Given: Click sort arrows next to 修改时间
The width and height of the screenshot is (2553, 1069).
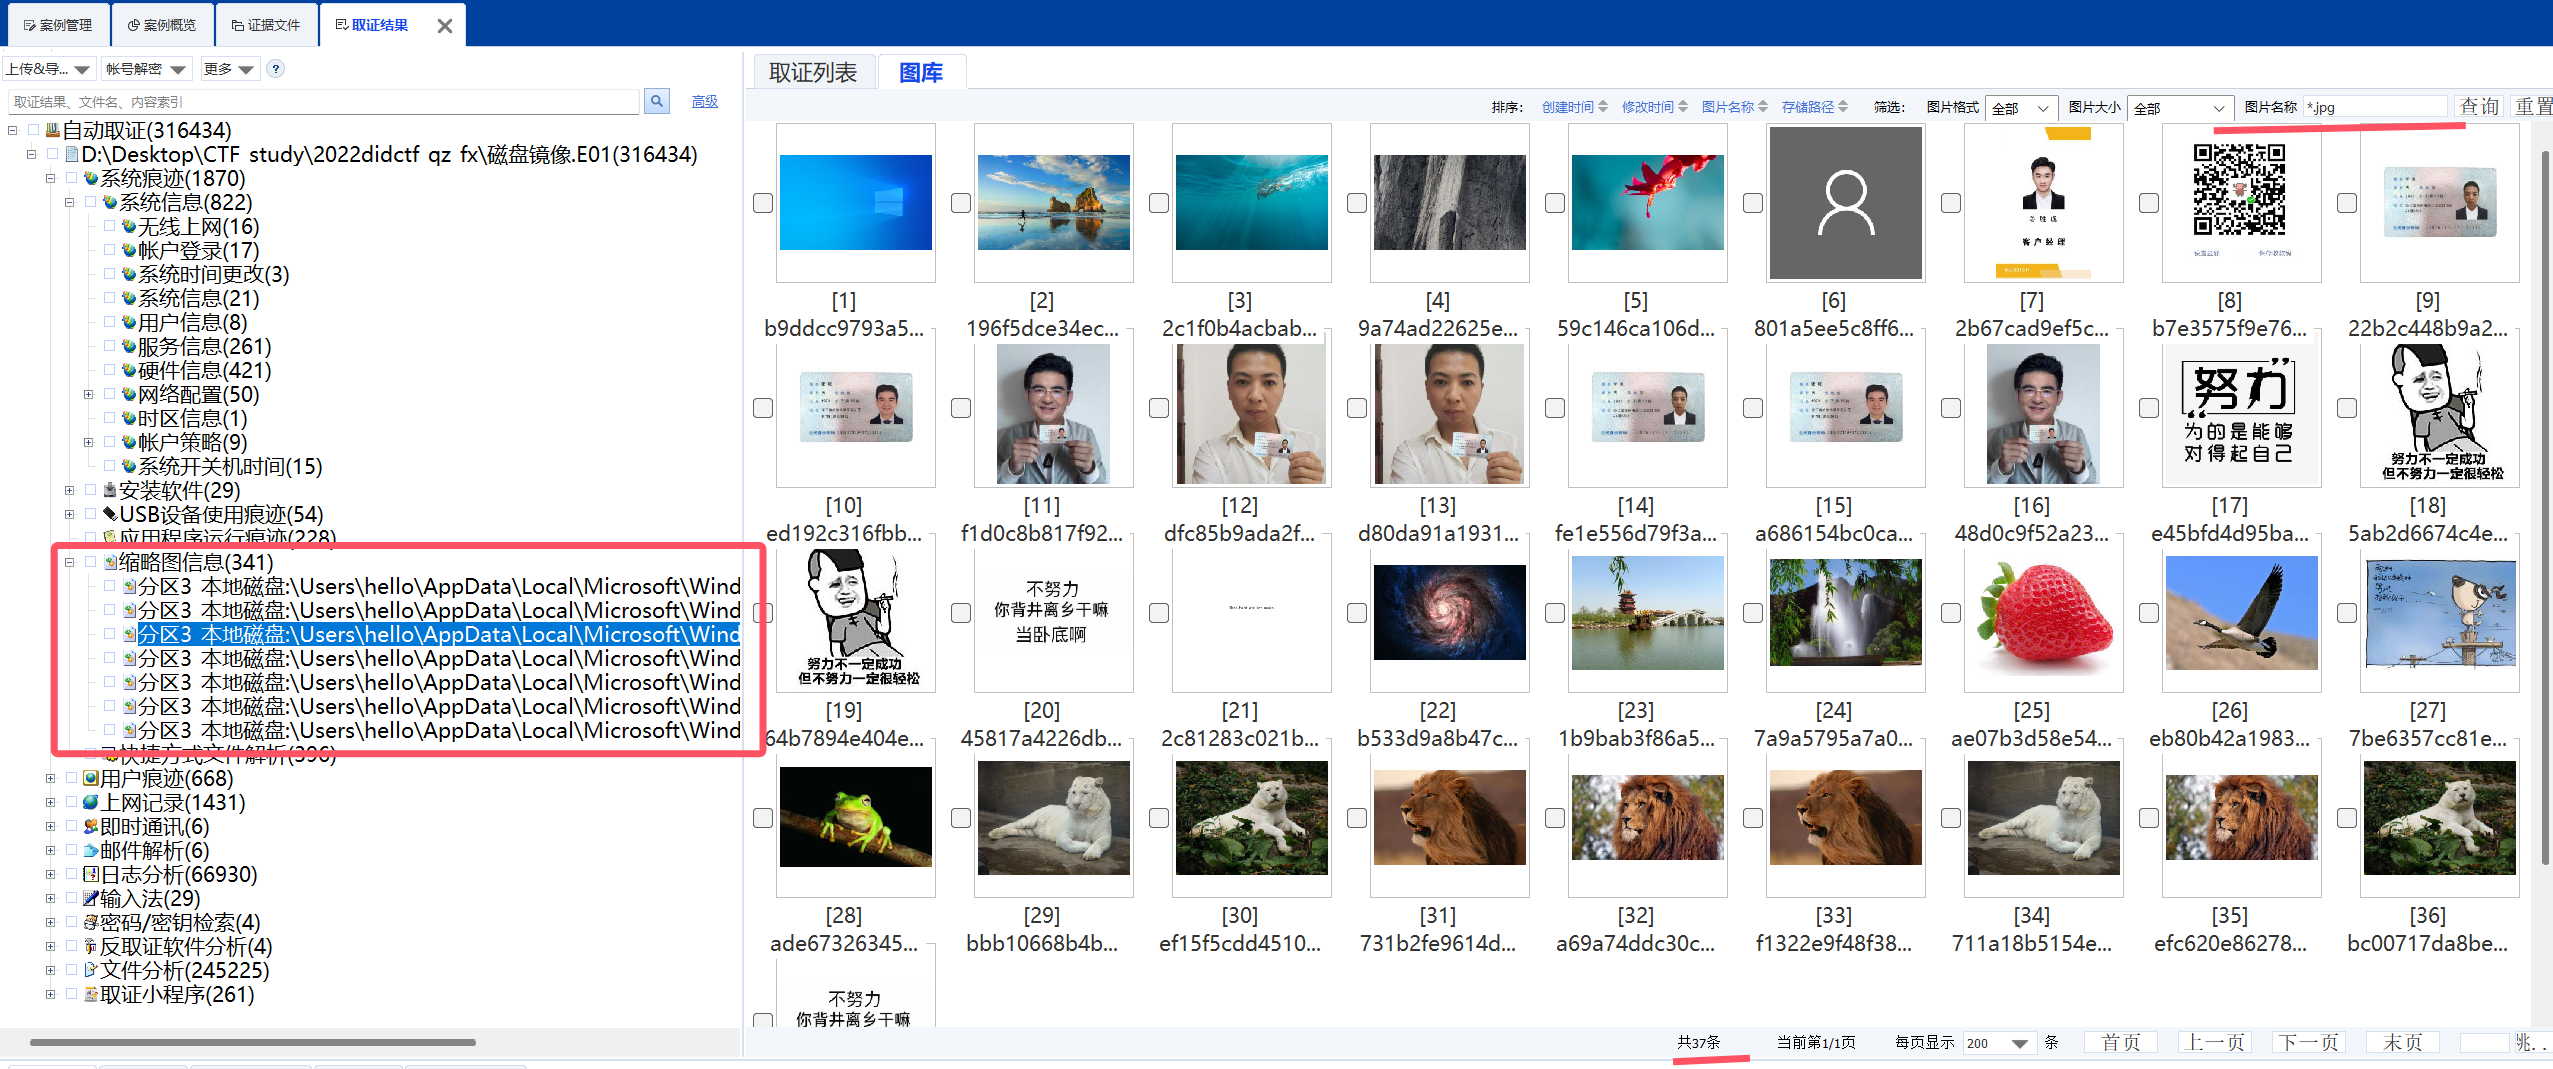Looking at the screenshot, I should pyautogui.click(x=1683, y=107).
